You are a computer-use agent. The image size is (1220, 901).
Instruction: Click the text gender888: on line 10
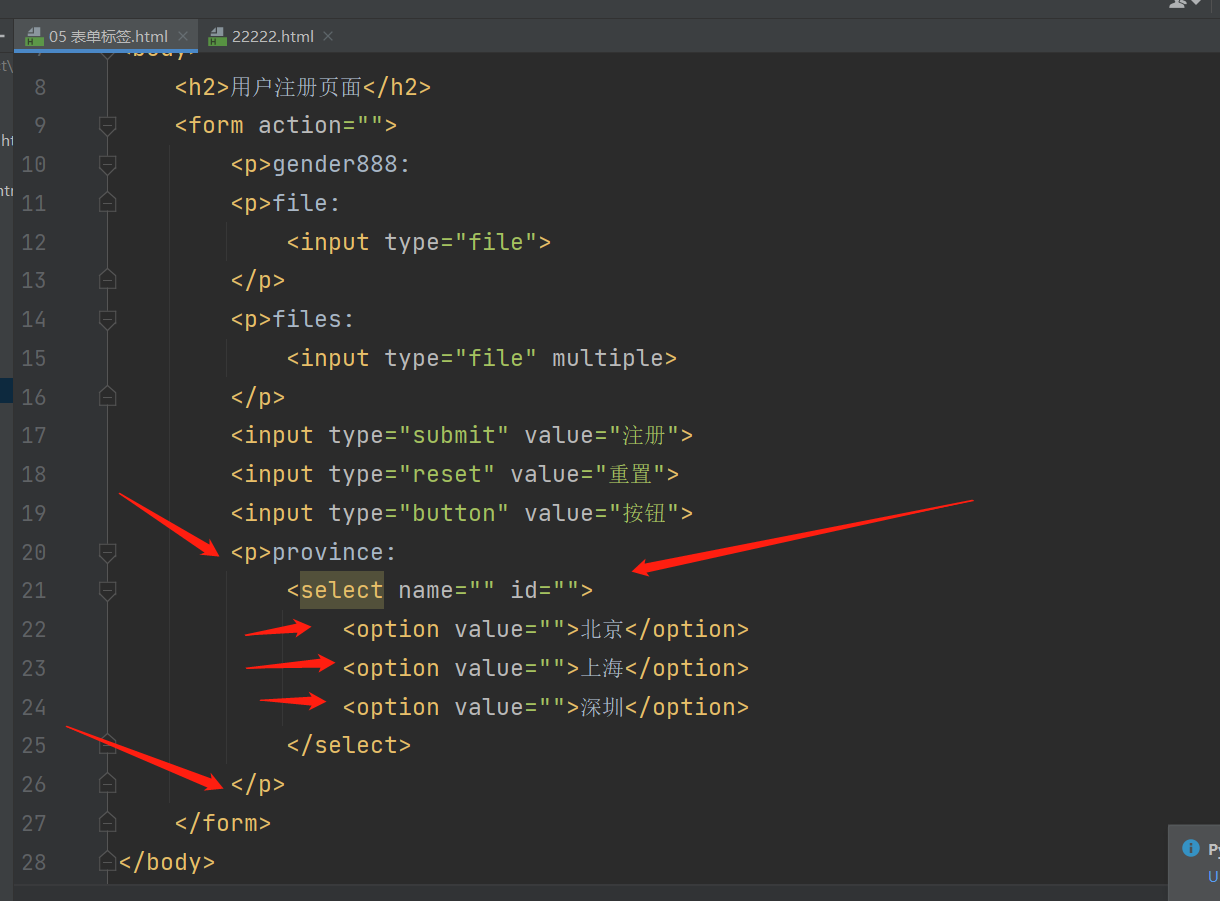click(x=341, y=164)
